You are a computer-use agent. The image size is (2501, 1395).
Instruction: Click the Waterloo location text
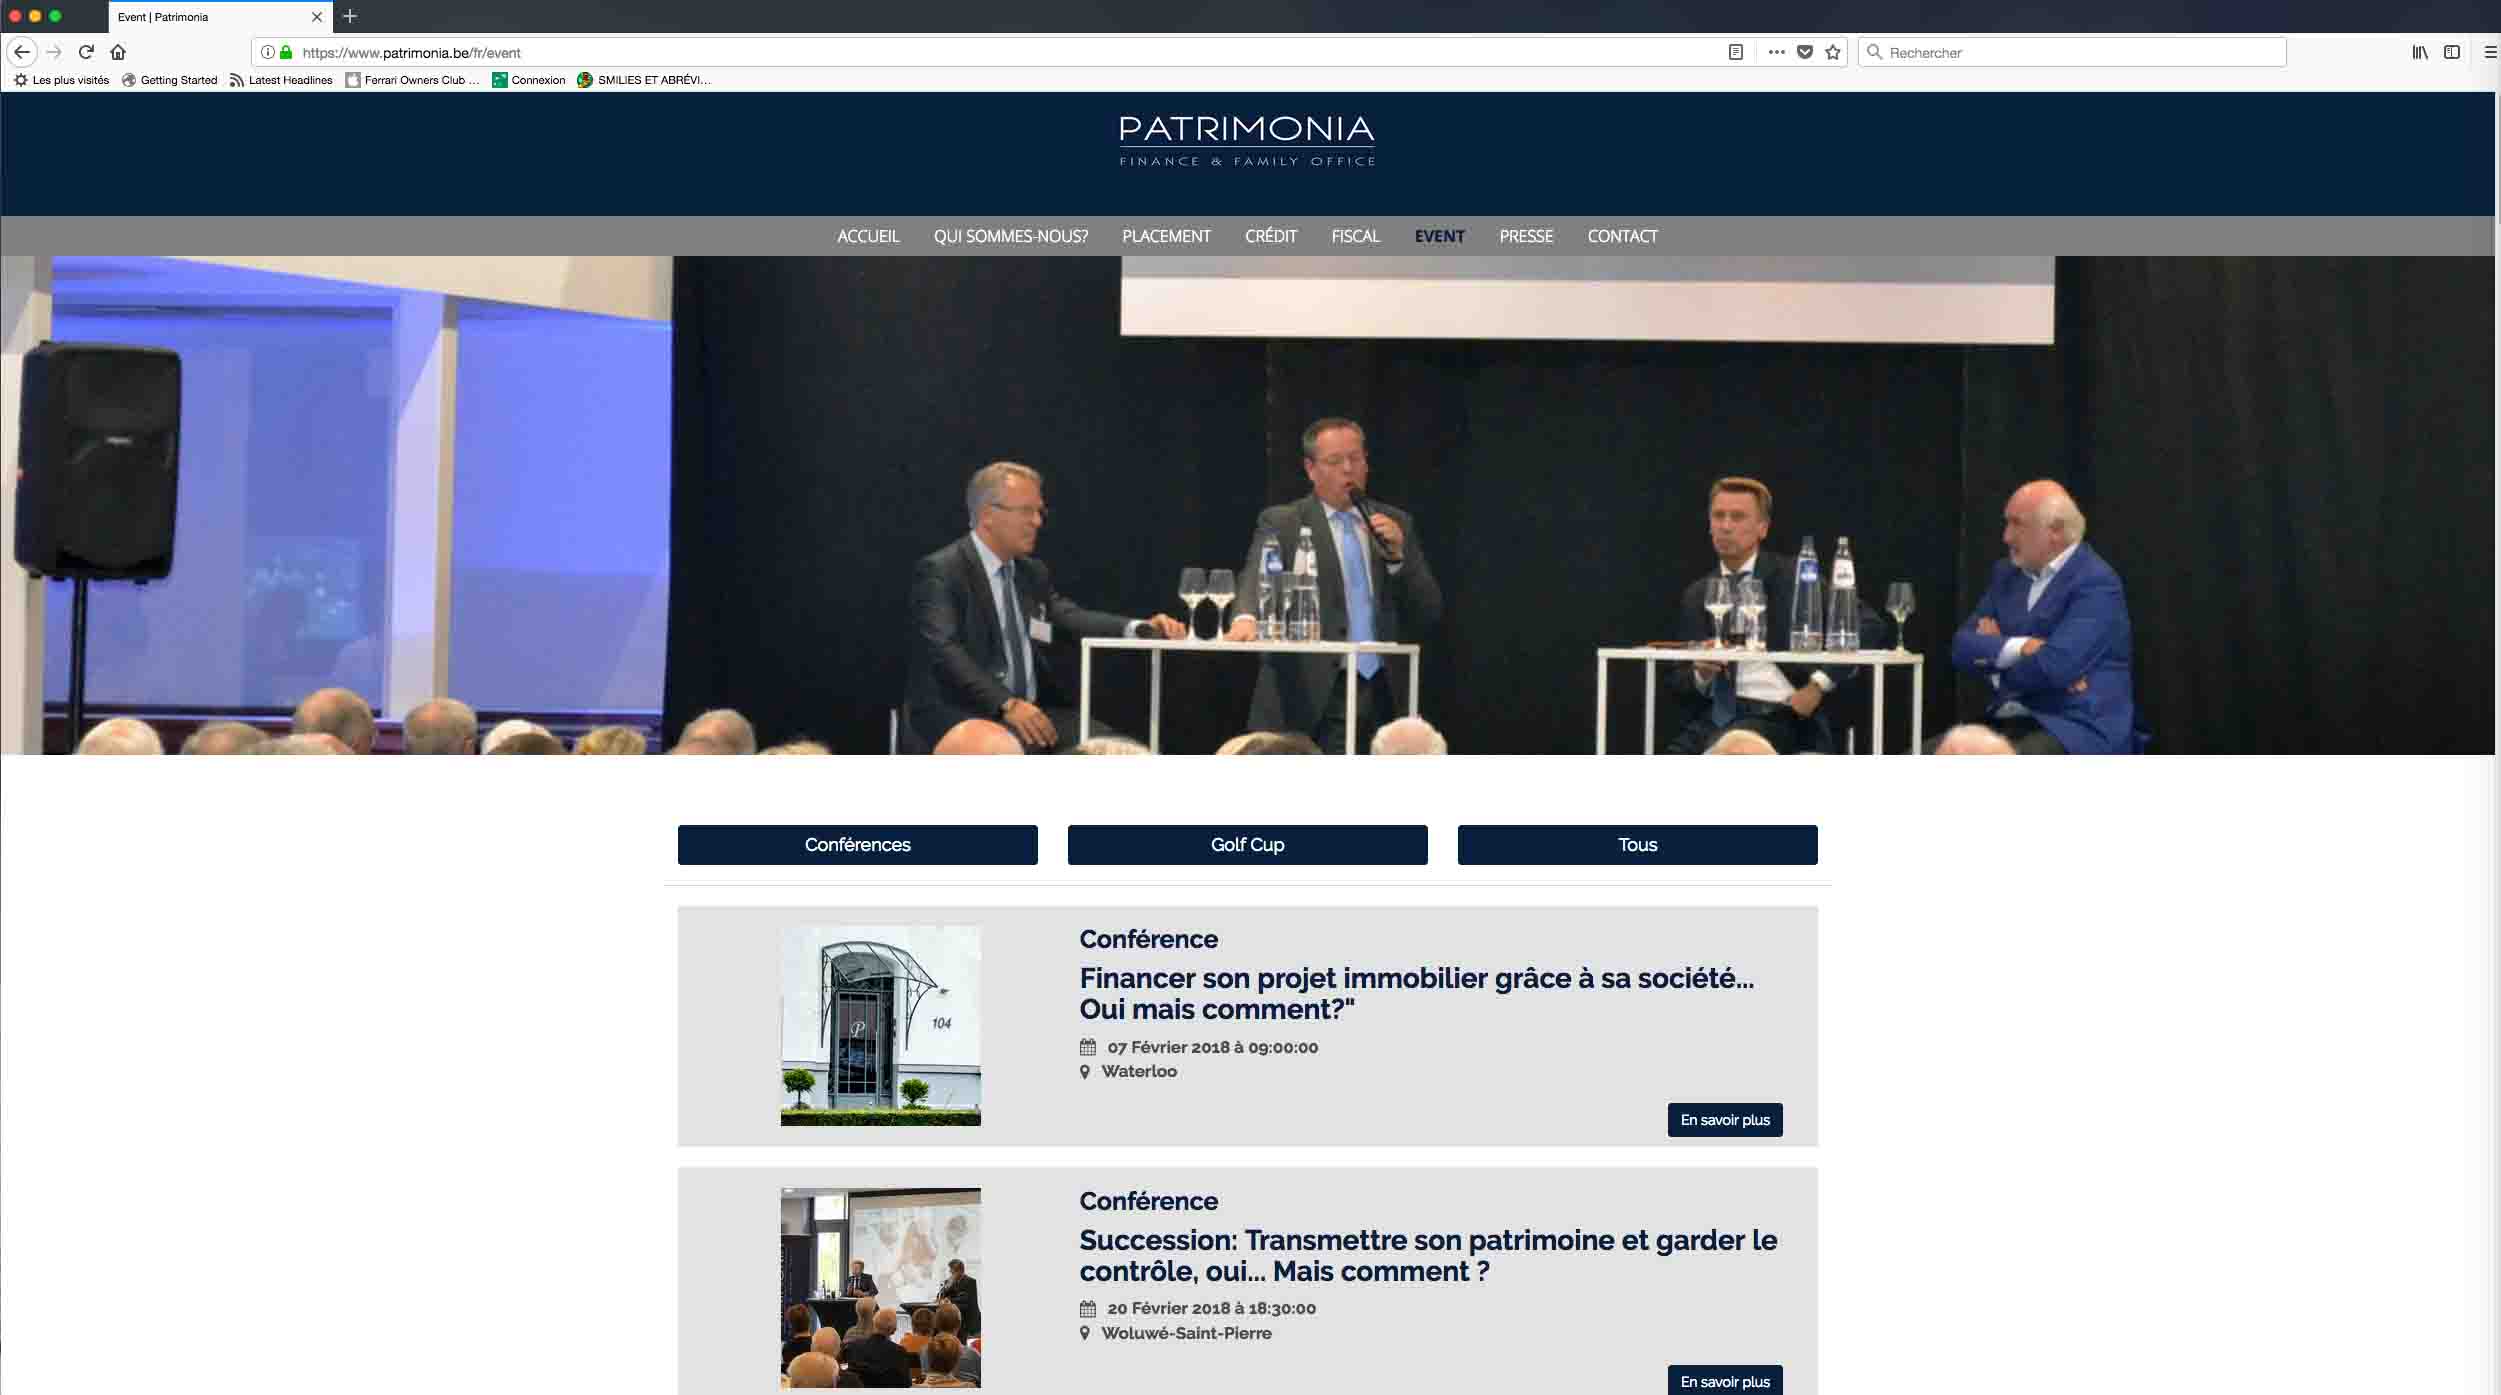click(x=1139, y=1071)
